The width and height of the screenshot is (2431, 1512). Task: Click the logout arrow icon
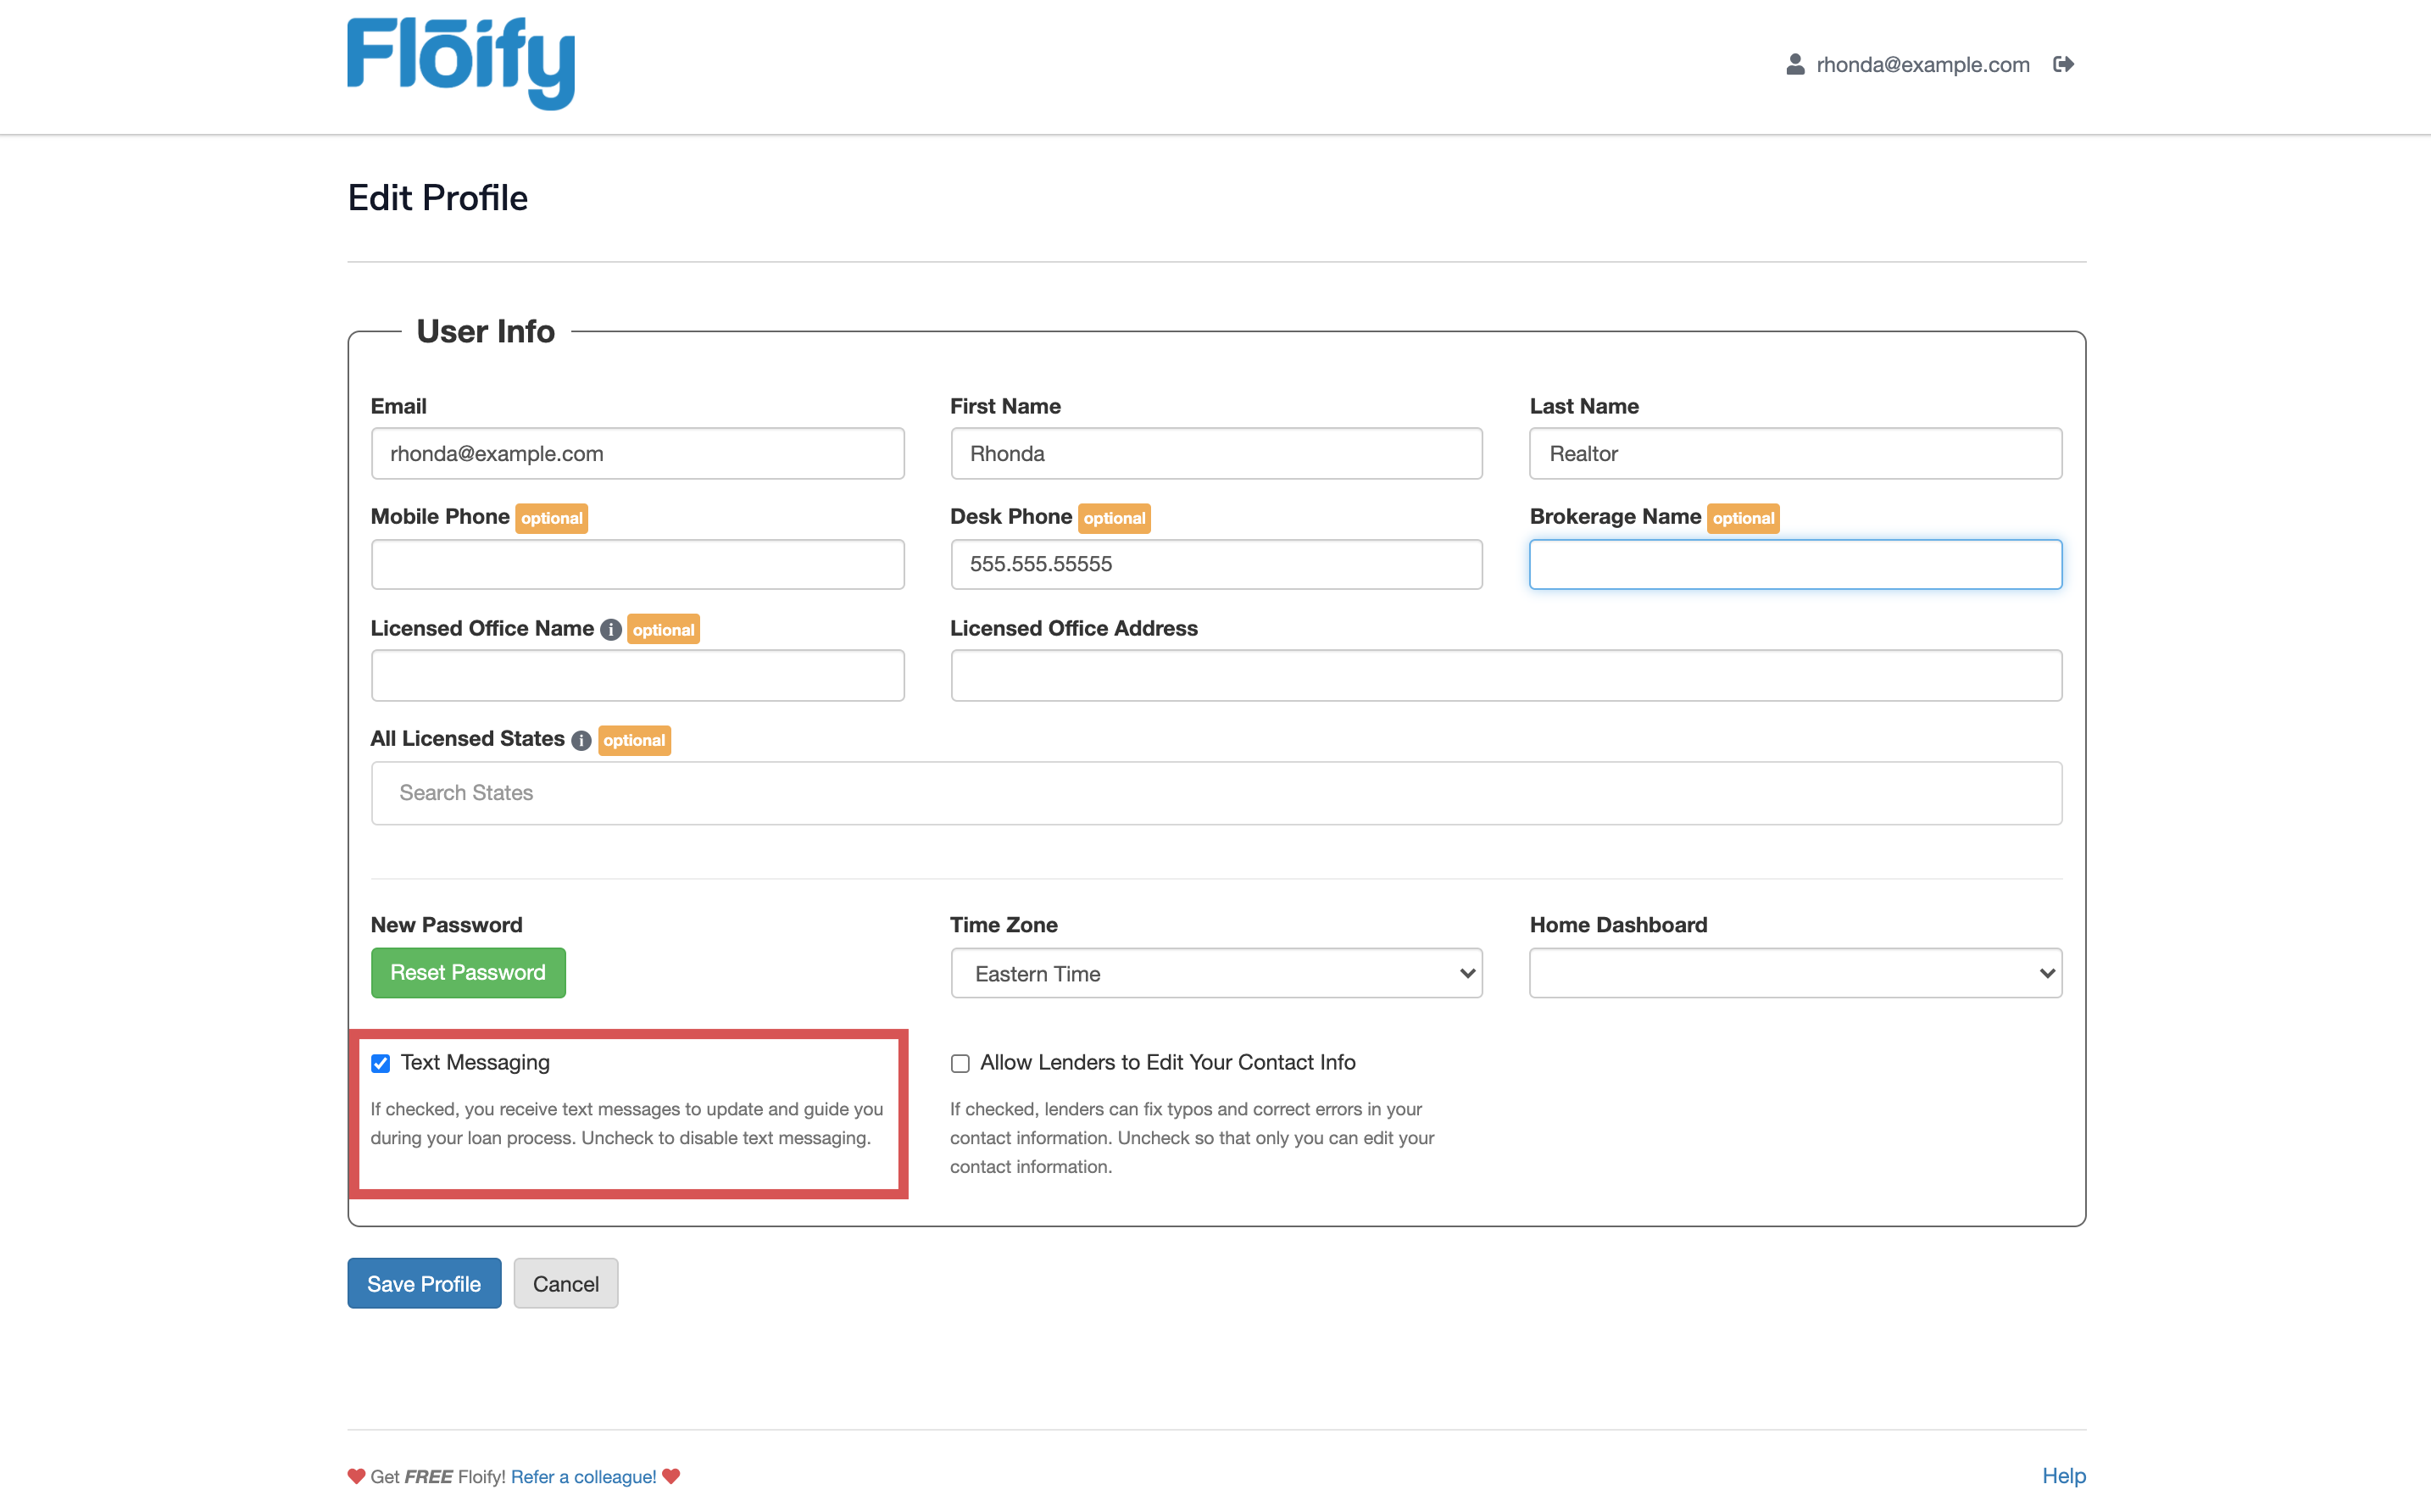(2063, 64)
